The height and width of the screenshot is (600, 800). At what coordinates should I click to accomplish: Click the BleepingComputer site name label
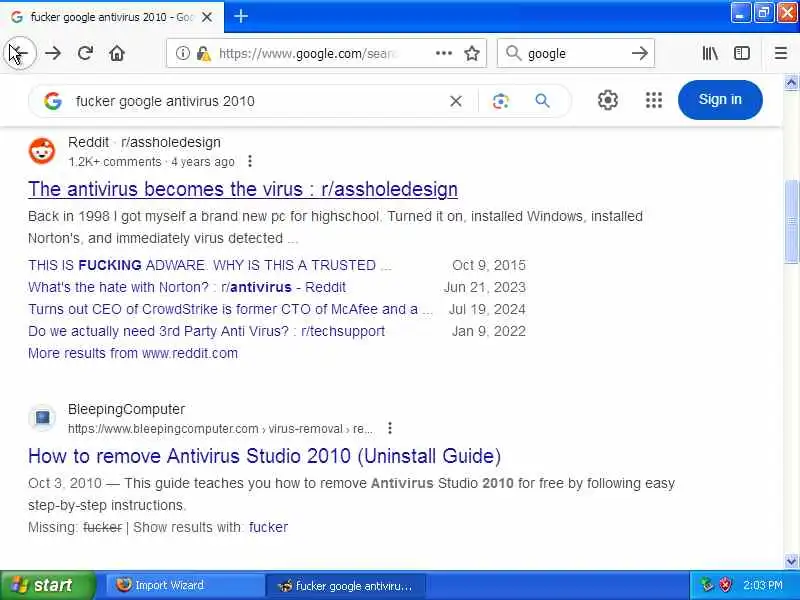tap(127, 409)
